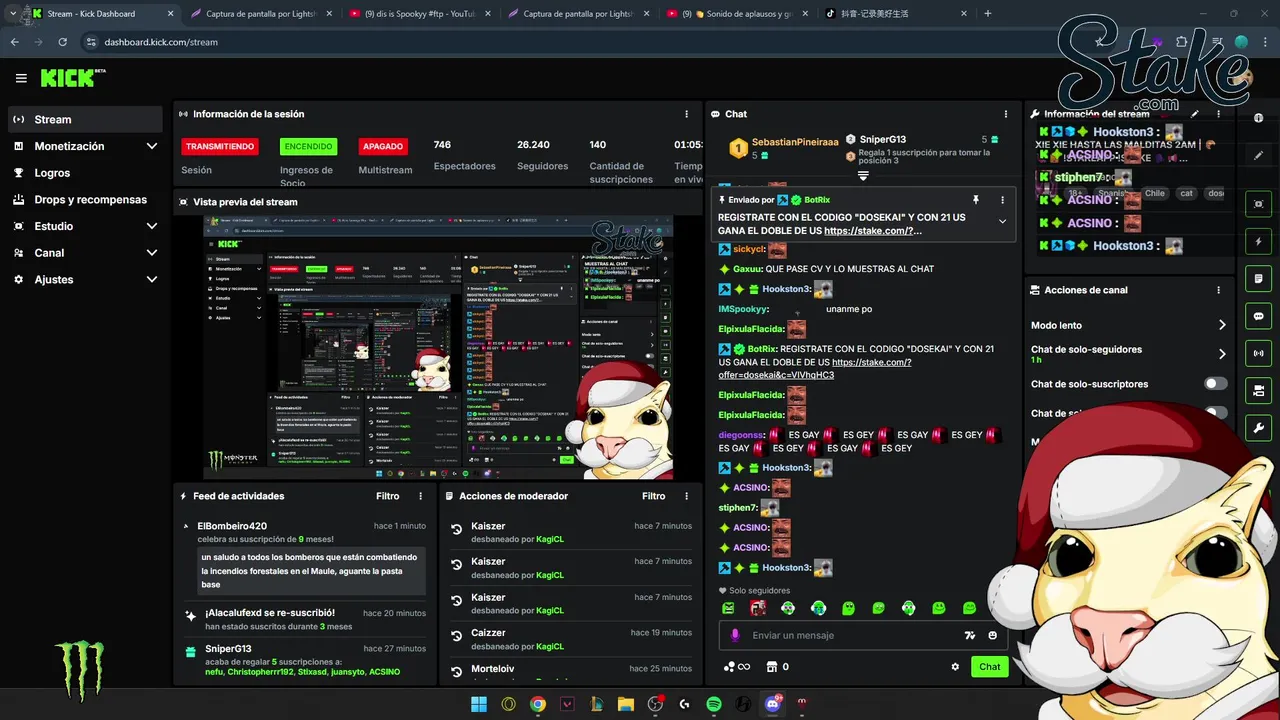Click the TRANSMITIENDO status badge
The height and width of the screenshot is (720, 1280).
pyautogui.click(x=220, y=146)
